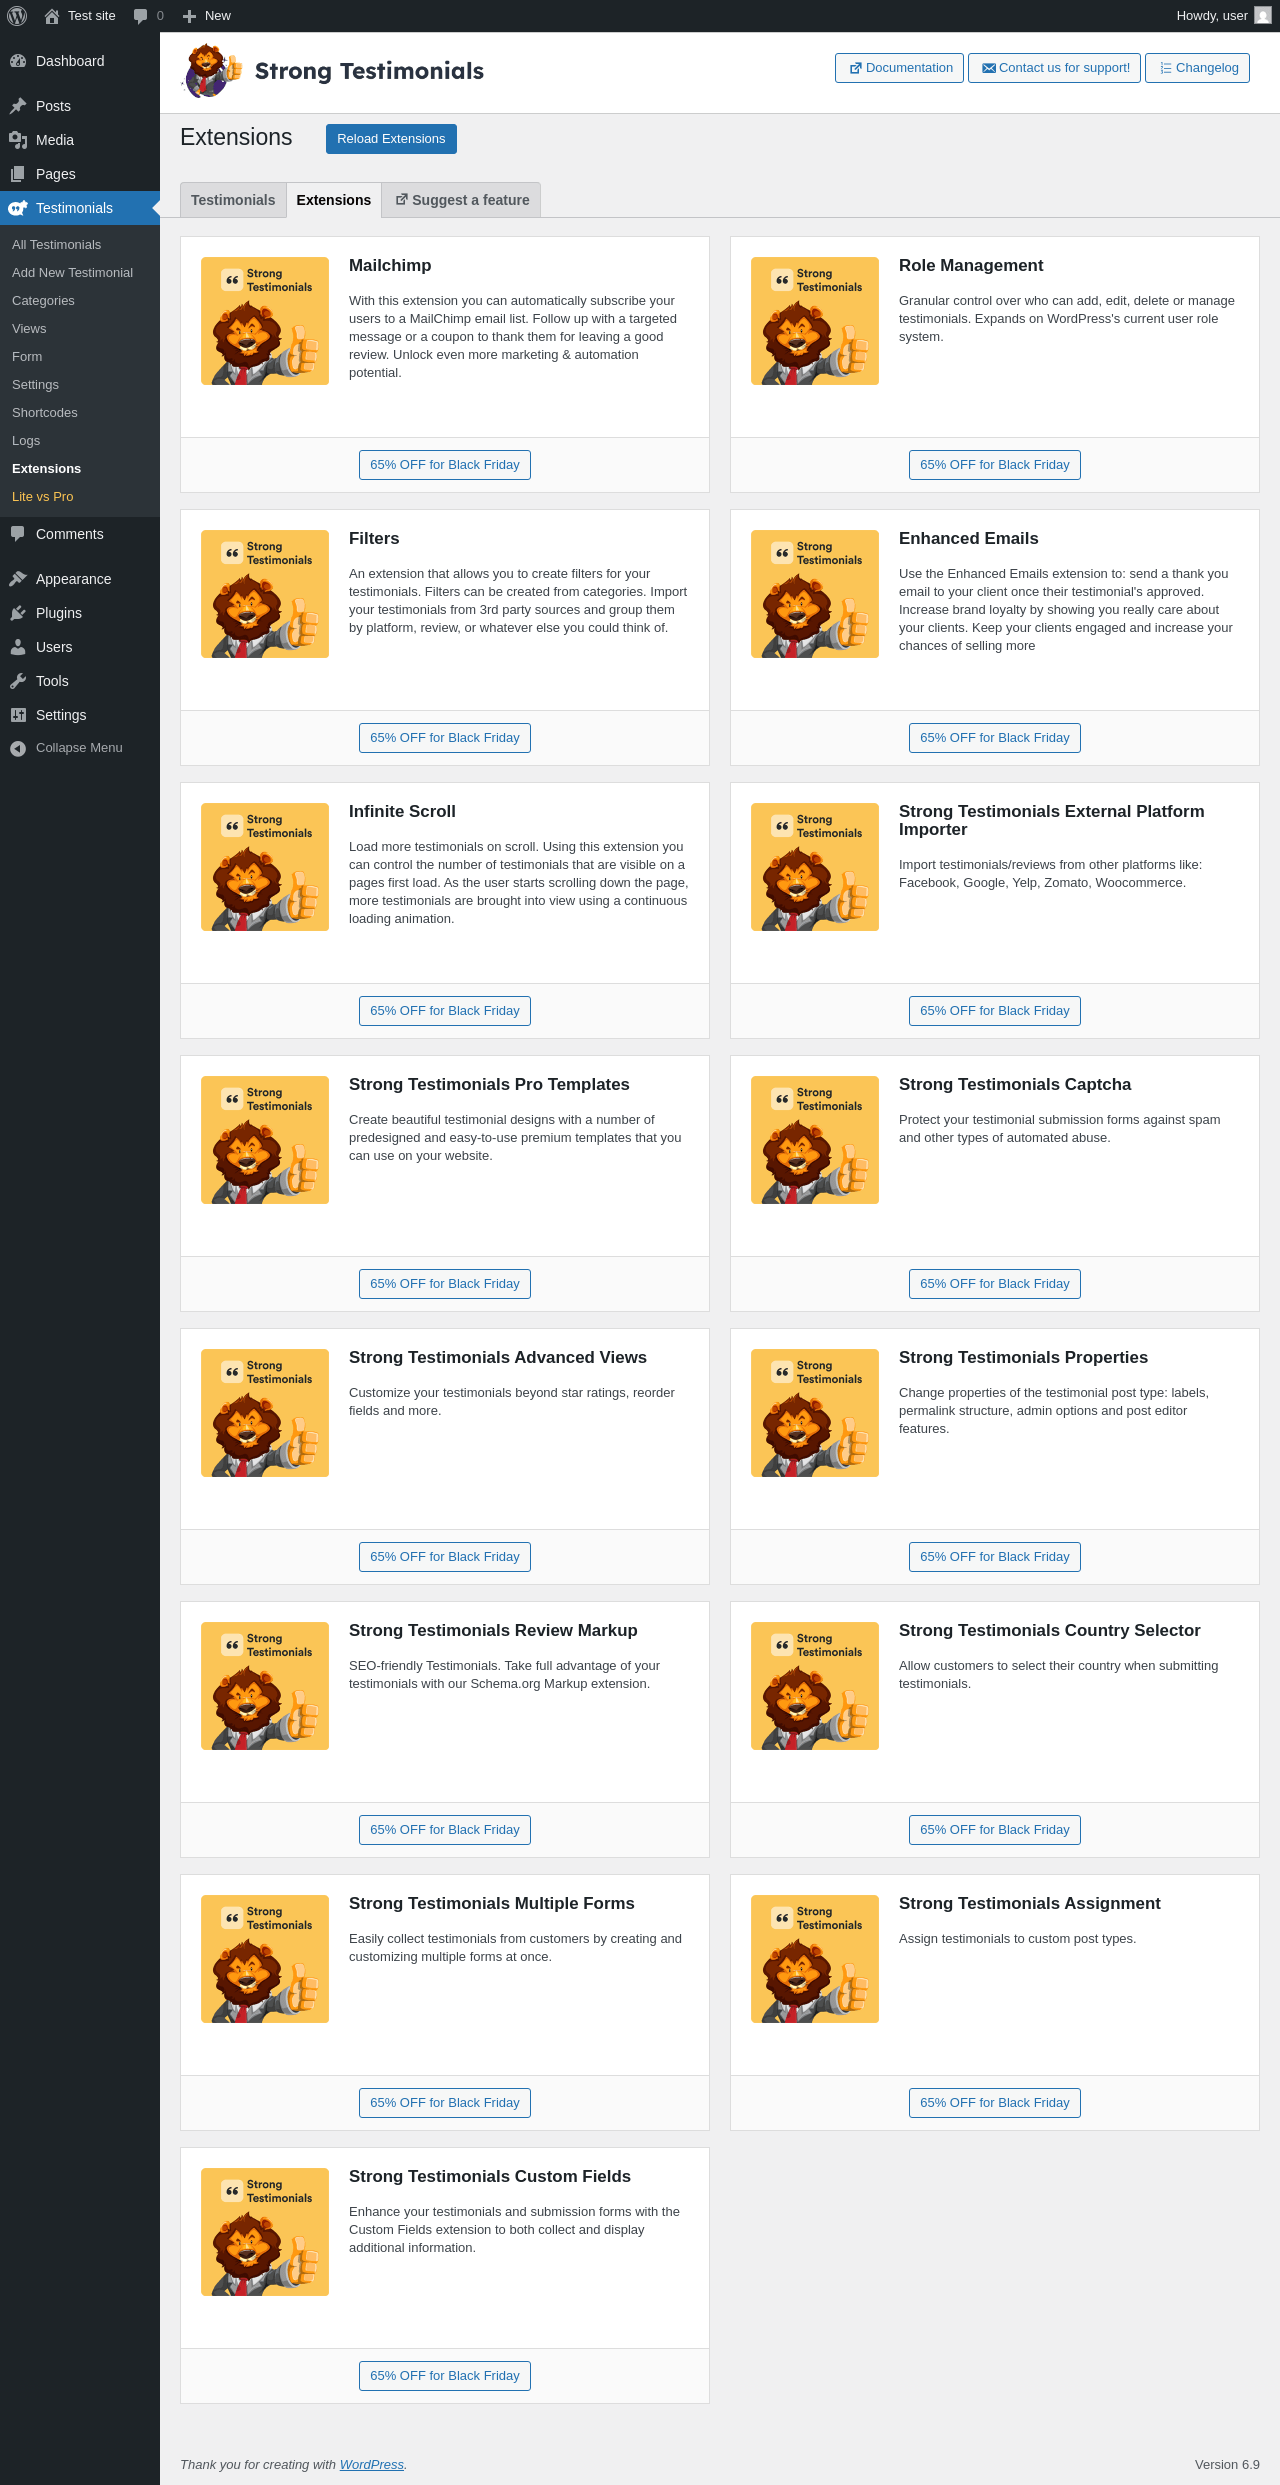1280x2485 pixels.
Task: Click Black Friday offer under Enhanced Emails
Action: [995, 738]
